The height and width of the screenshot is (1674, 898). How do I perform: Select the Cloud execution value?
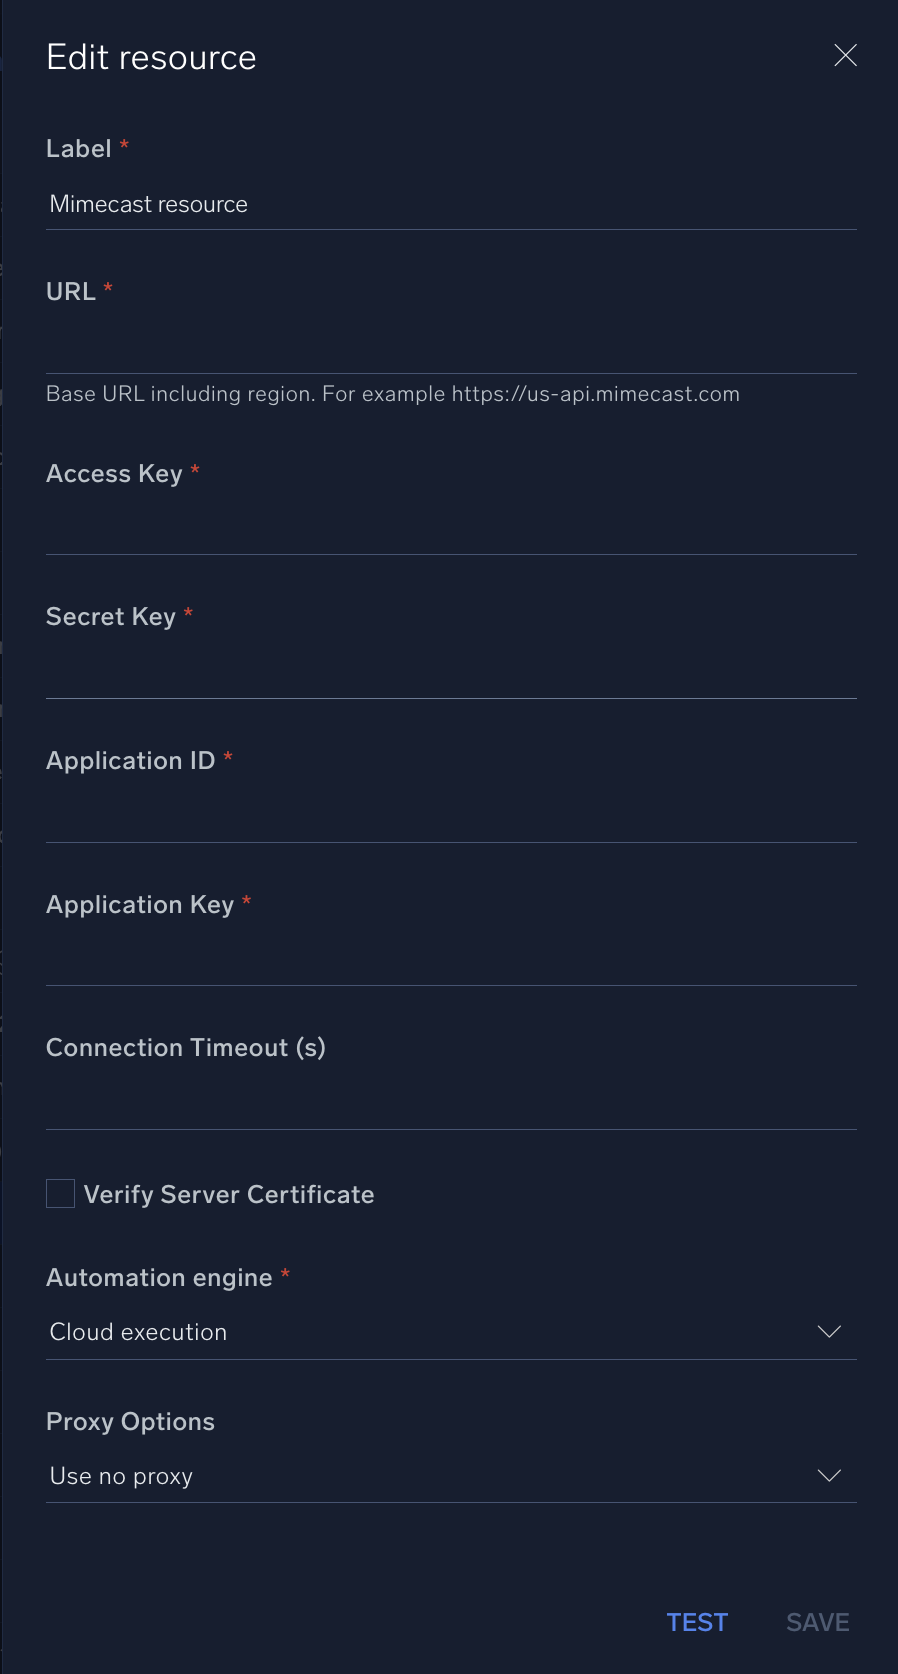tap(138, 1331)
